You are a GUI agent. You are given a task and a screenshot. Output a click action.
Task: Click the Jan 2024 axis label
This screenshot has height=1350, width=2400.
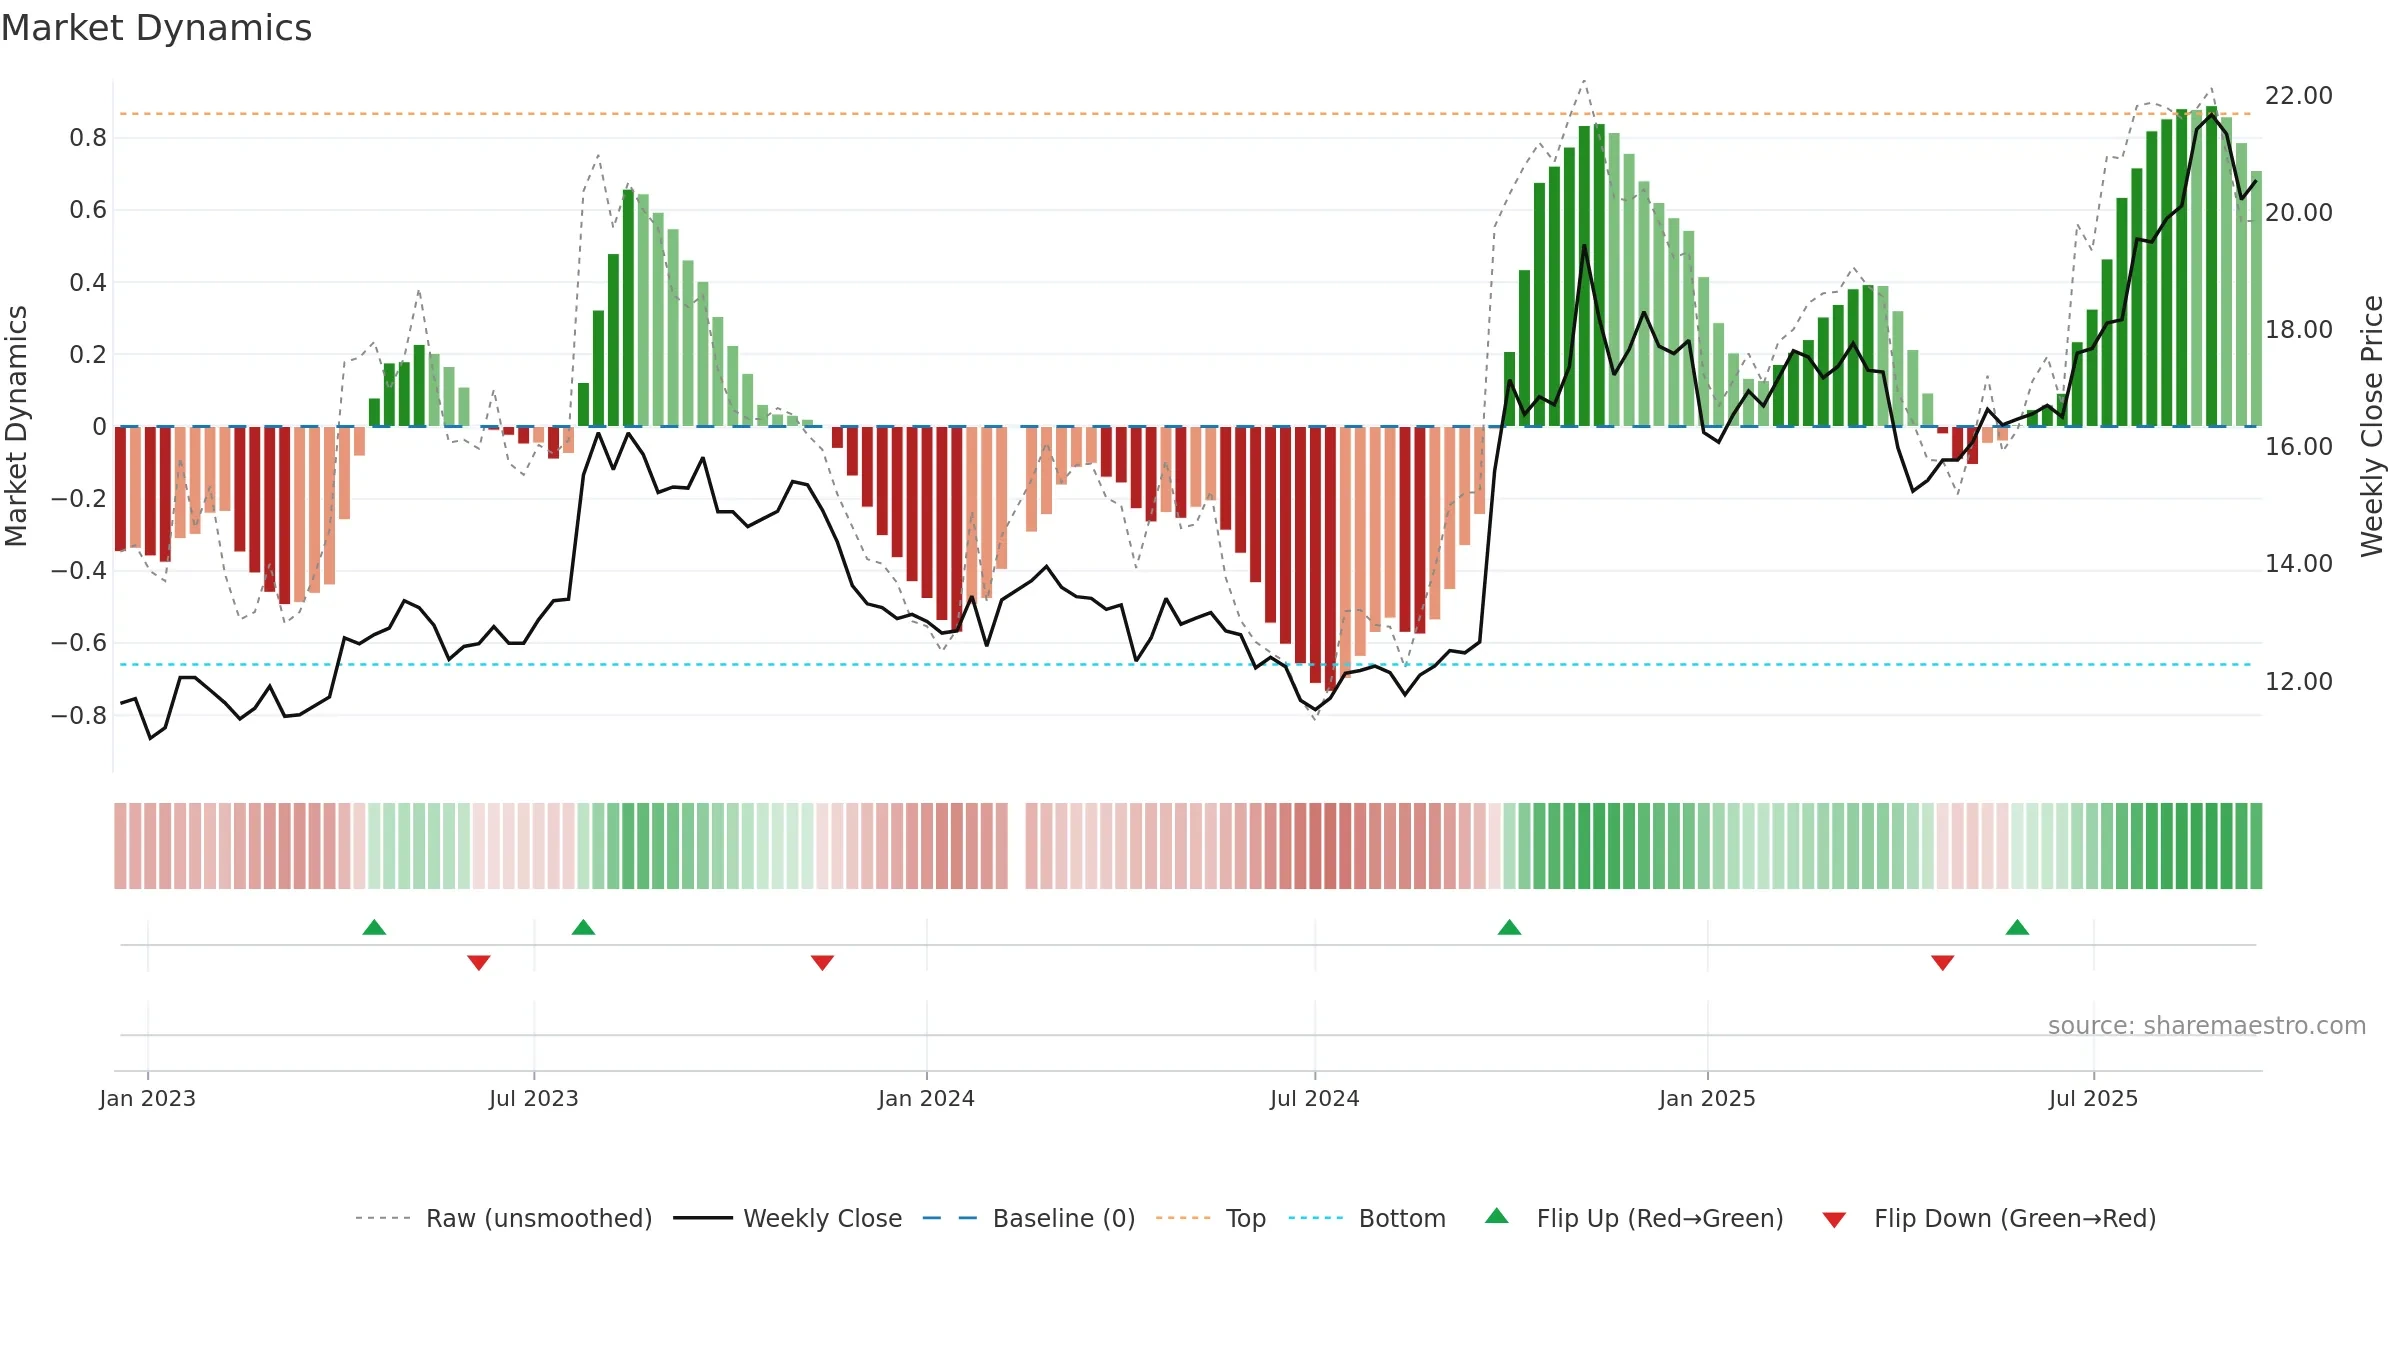point(926,1098)
